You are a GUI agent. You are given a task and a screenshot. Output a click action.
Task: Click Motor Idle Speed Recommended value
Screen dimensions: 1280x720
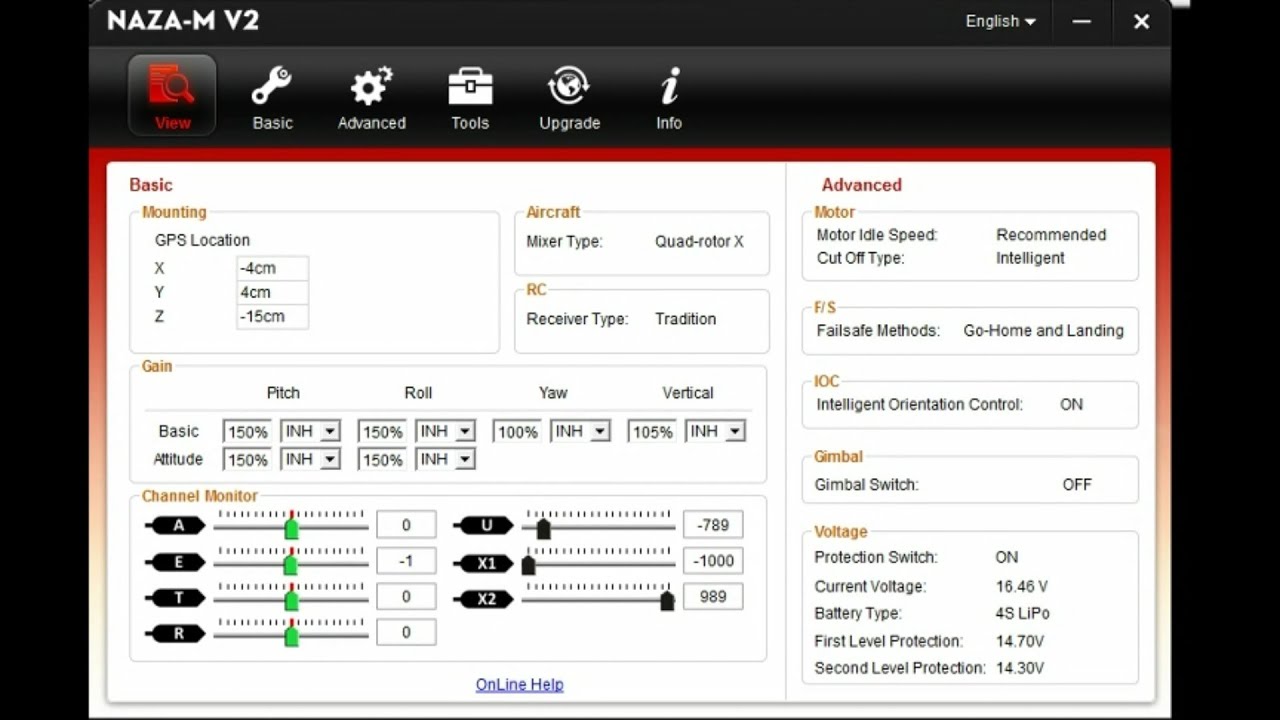click(x=1051, y=235)
